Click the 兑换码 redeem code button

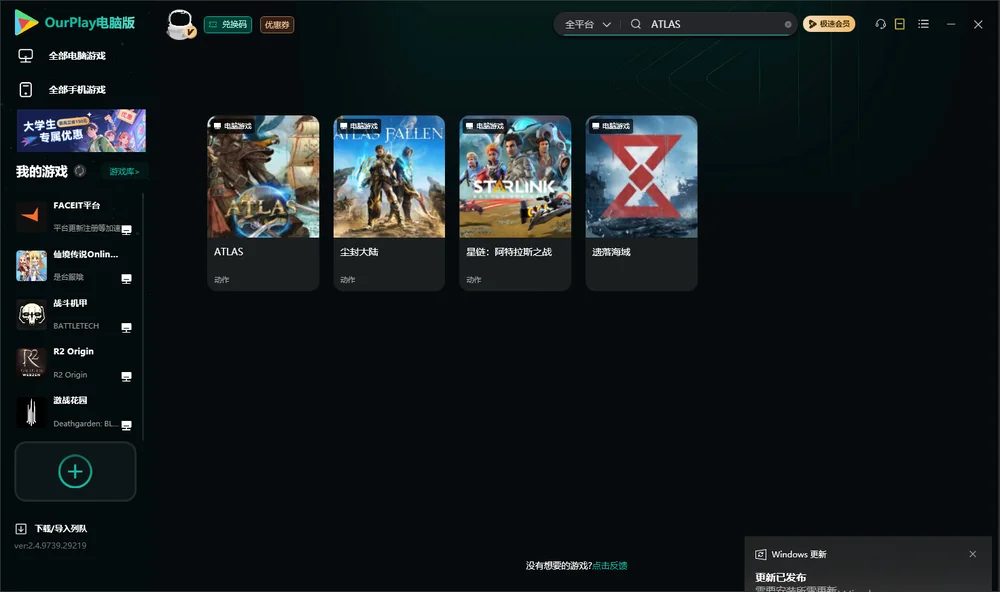point(228,24)
